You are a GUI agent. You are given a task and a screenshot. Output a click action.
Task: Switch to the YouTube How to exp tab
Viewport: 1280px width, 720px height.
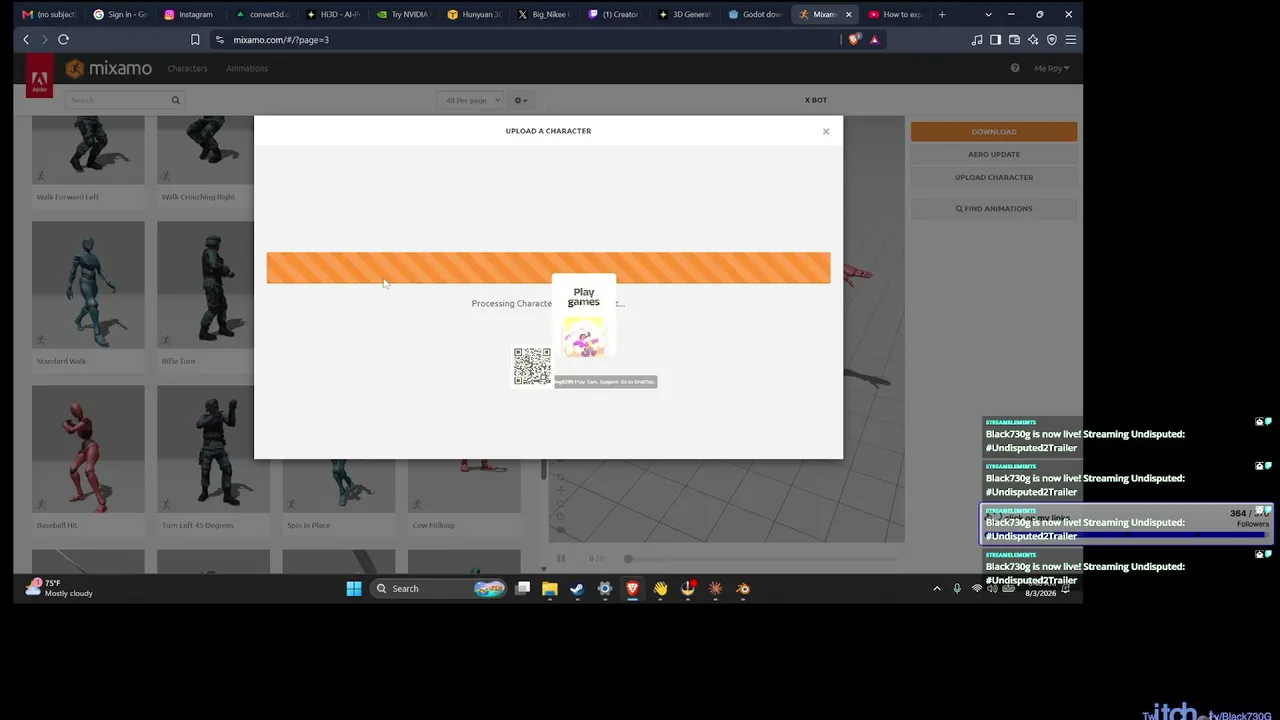coord(895,14)
